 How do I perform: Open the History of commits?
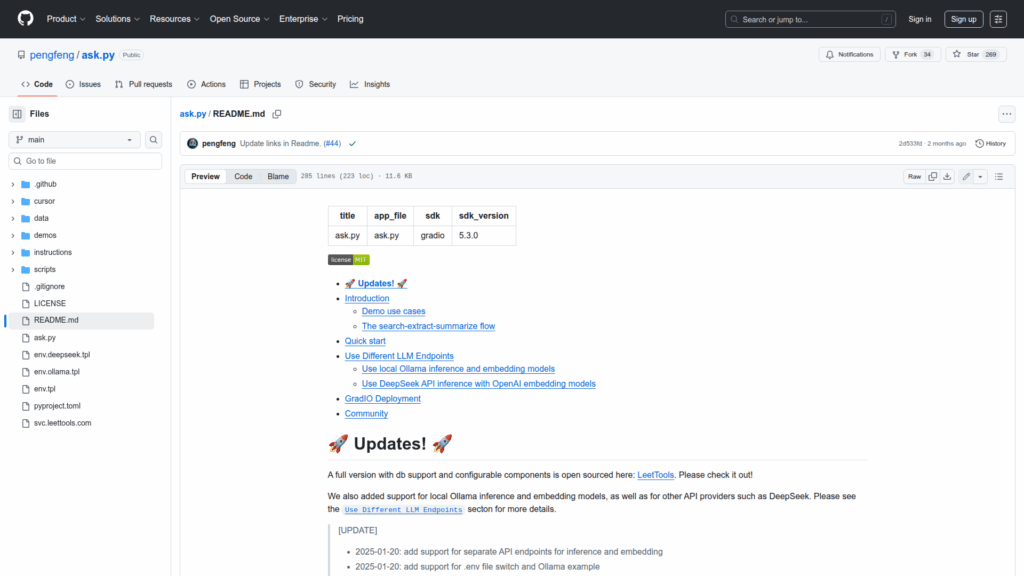pos(991,144)
